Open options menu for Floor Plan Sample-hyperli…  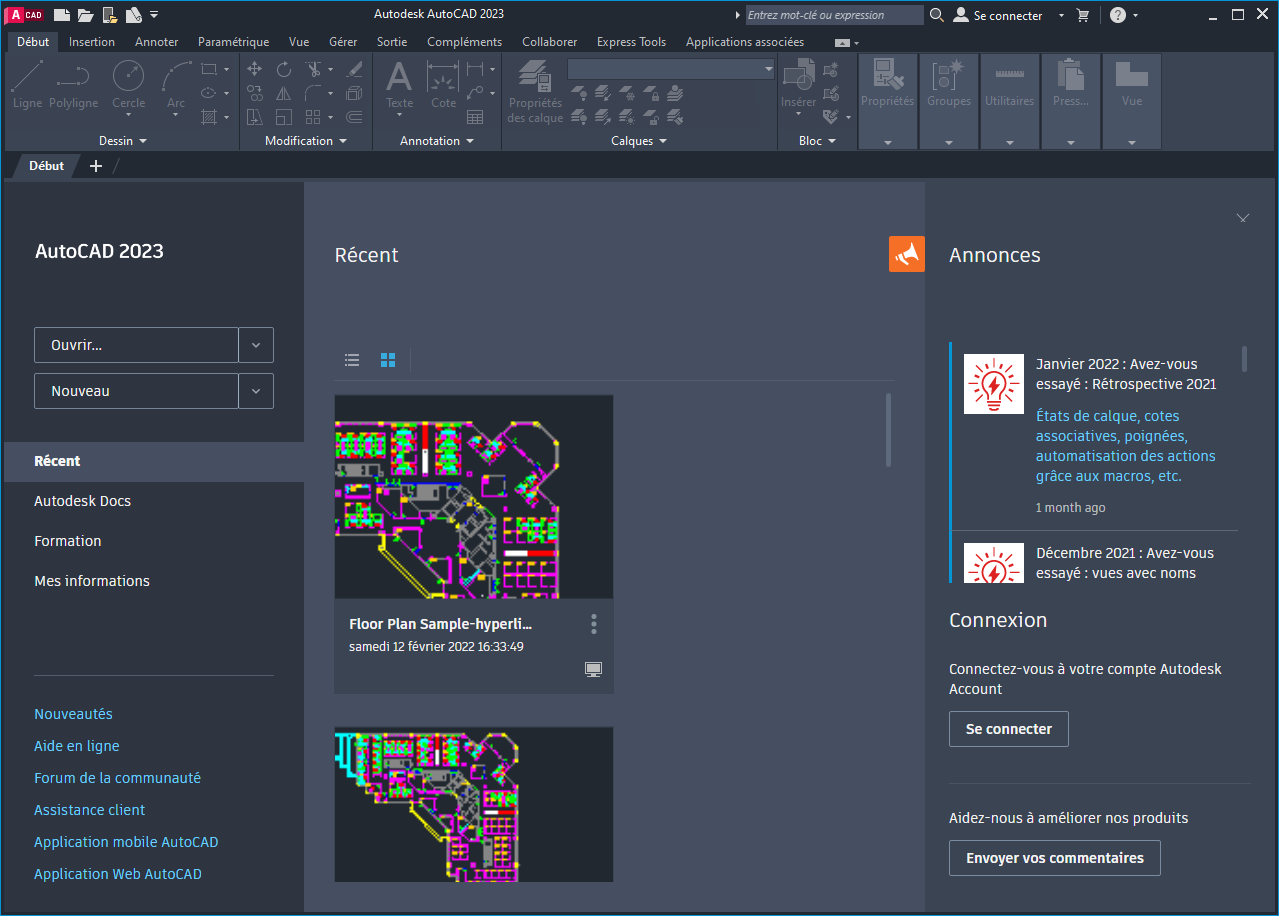point(594,624)
